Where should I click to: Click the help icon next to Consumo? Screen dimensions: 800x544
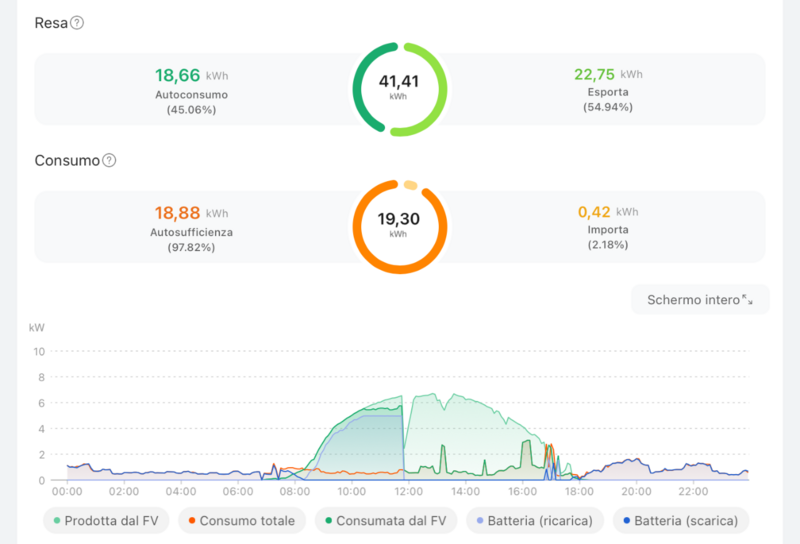[x=110, y=160]
